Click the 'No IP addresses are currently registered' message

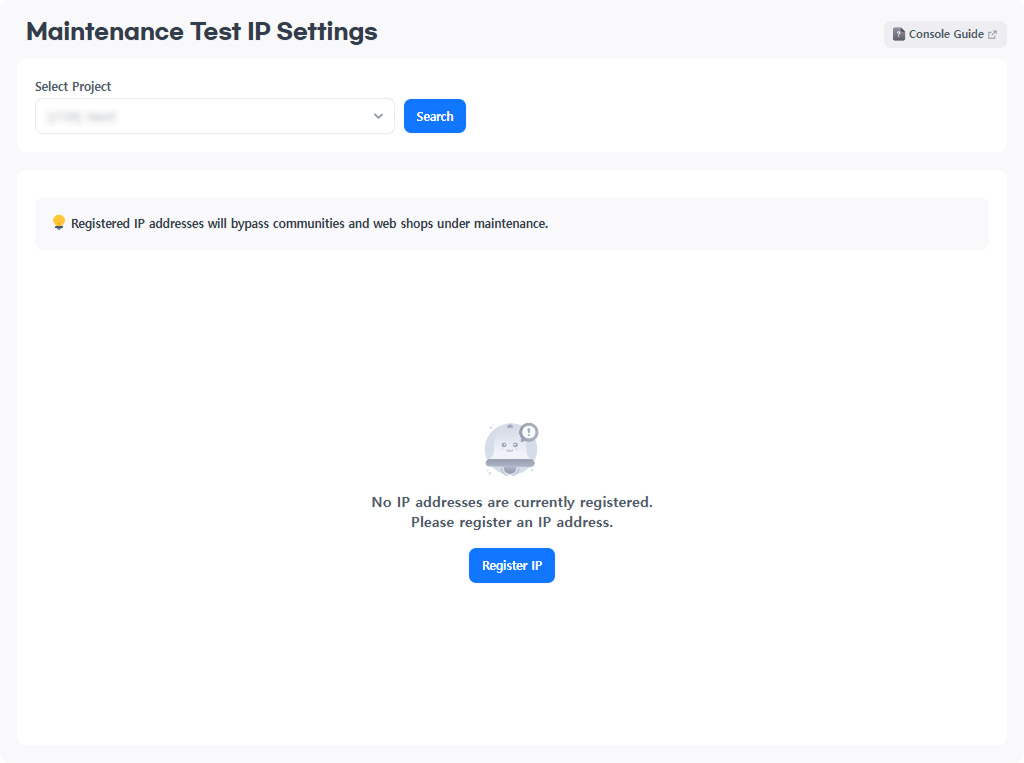(x=512, y=501)
